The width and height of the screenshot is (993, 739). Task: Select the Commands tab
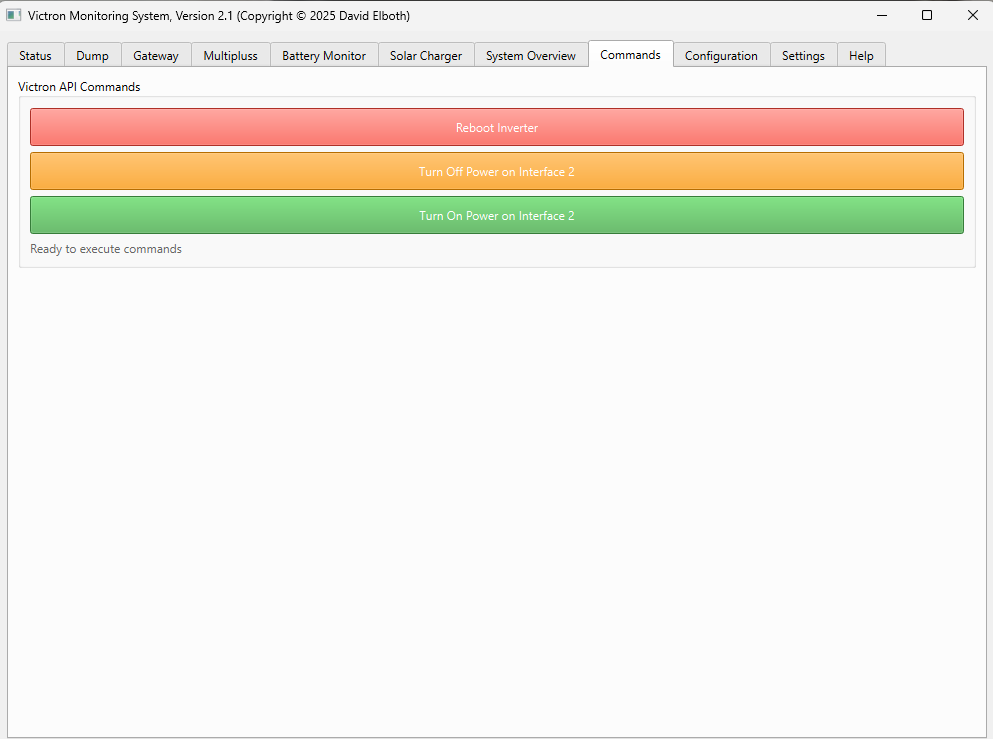click(630, 54)
